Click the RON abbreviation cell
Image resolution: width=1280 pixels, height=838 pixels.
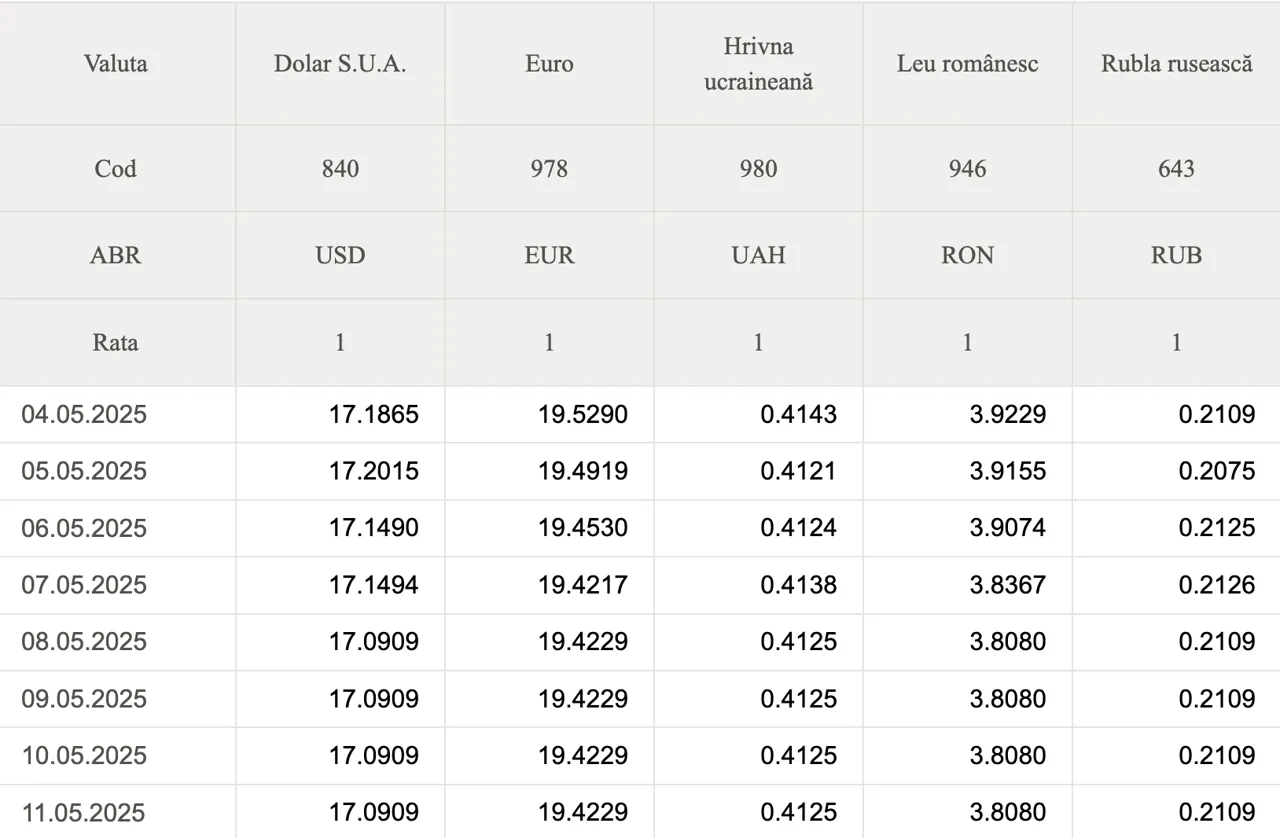click(x=967, y=255)
